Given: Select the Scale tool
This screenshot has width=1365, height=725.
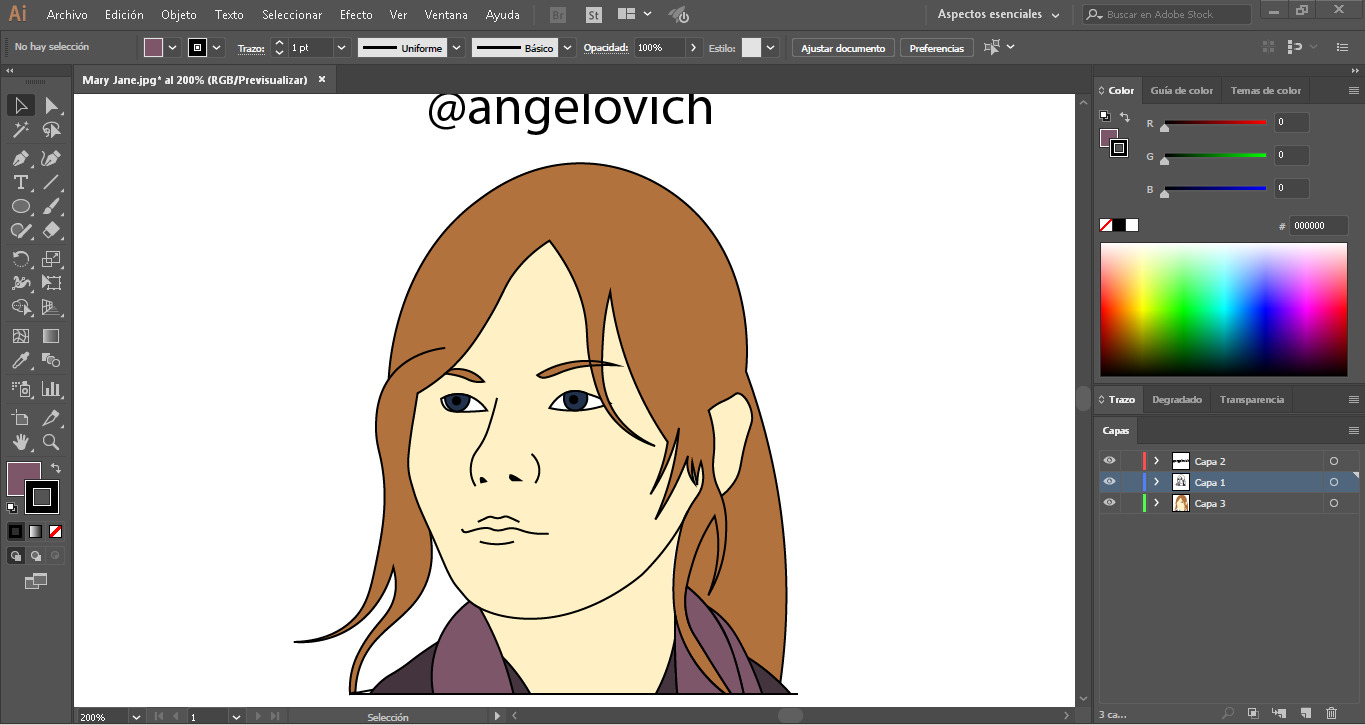Looking at the screenshot, I should pos(51,259).
